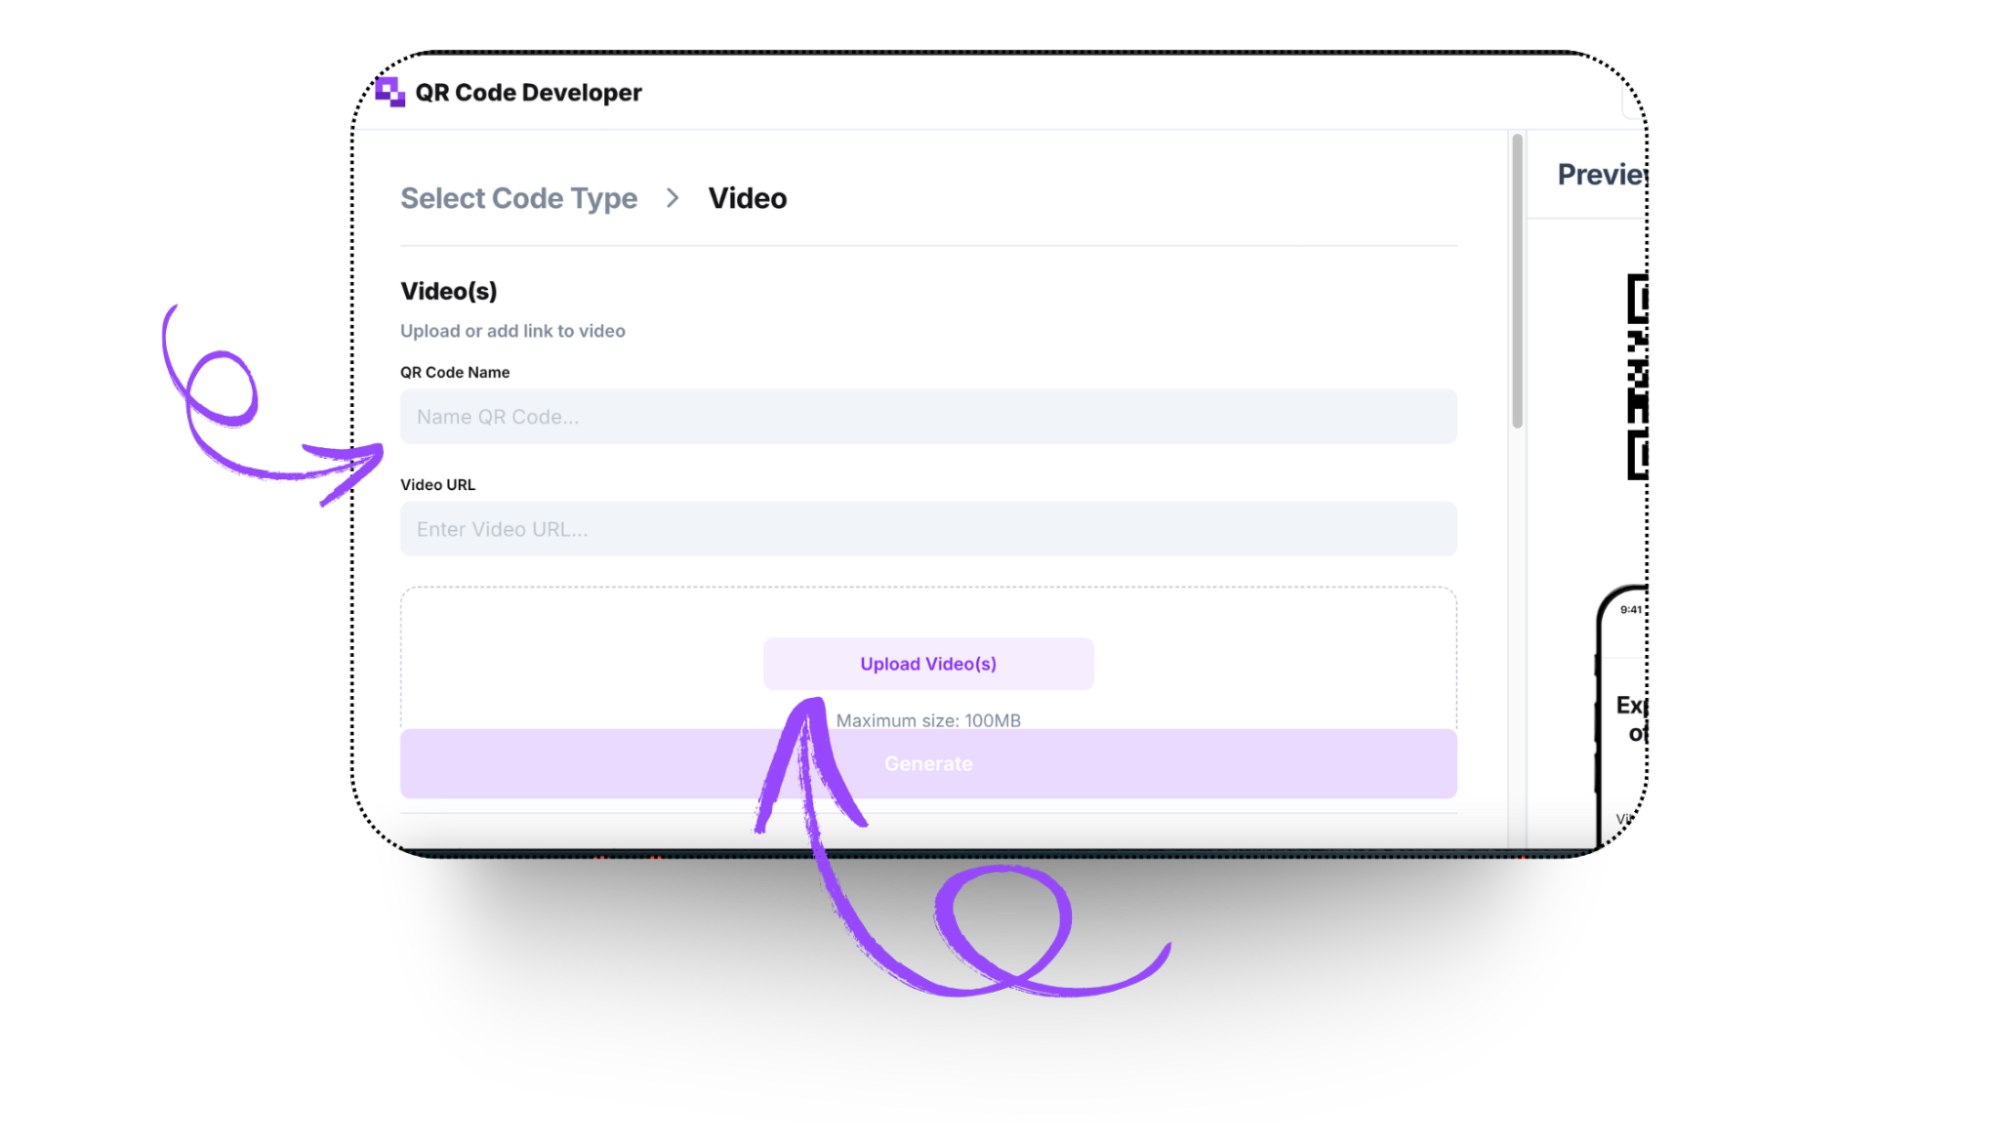Click the Maximum size 100MB text
1999x1125 pixels.
tap(928, 720)
